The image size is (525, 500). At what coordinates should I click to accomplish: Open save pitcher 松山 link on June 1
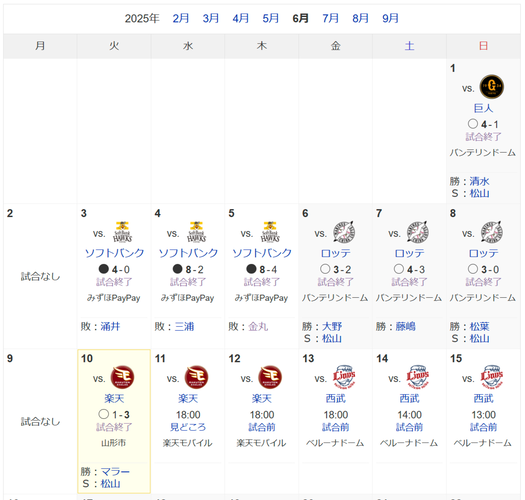point(479,193)
